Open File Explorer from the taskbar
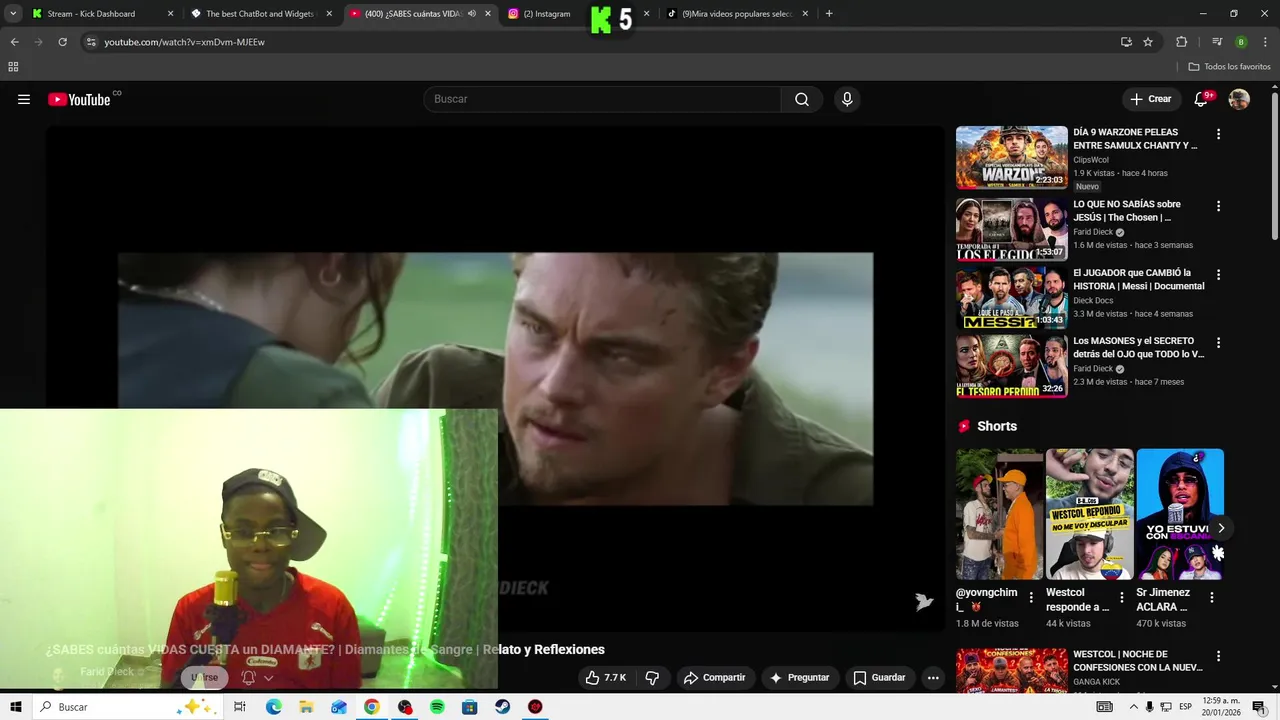The width and height of the screenshot is (1280, 720). click(x=306, y=707)
